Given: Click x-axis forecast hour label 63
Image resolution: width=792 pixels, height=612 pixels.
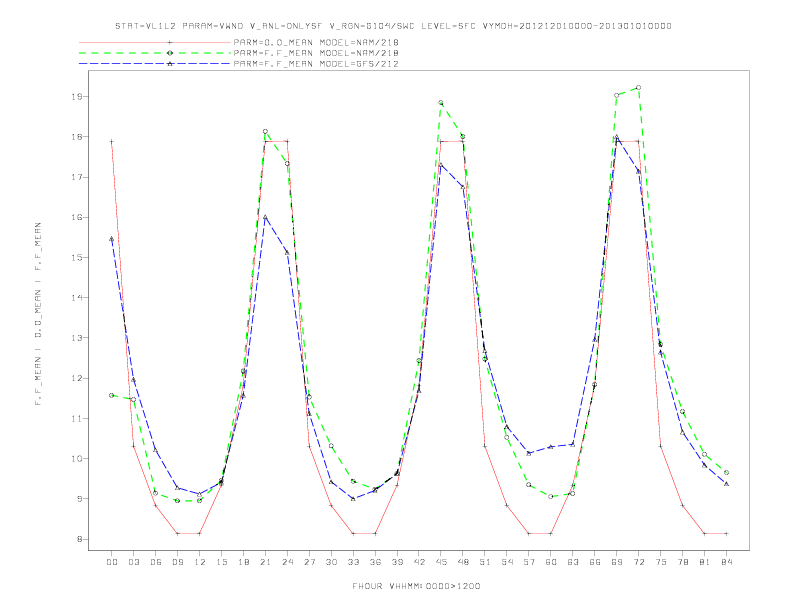Looking at the screenshot, I should pos(573,562).
